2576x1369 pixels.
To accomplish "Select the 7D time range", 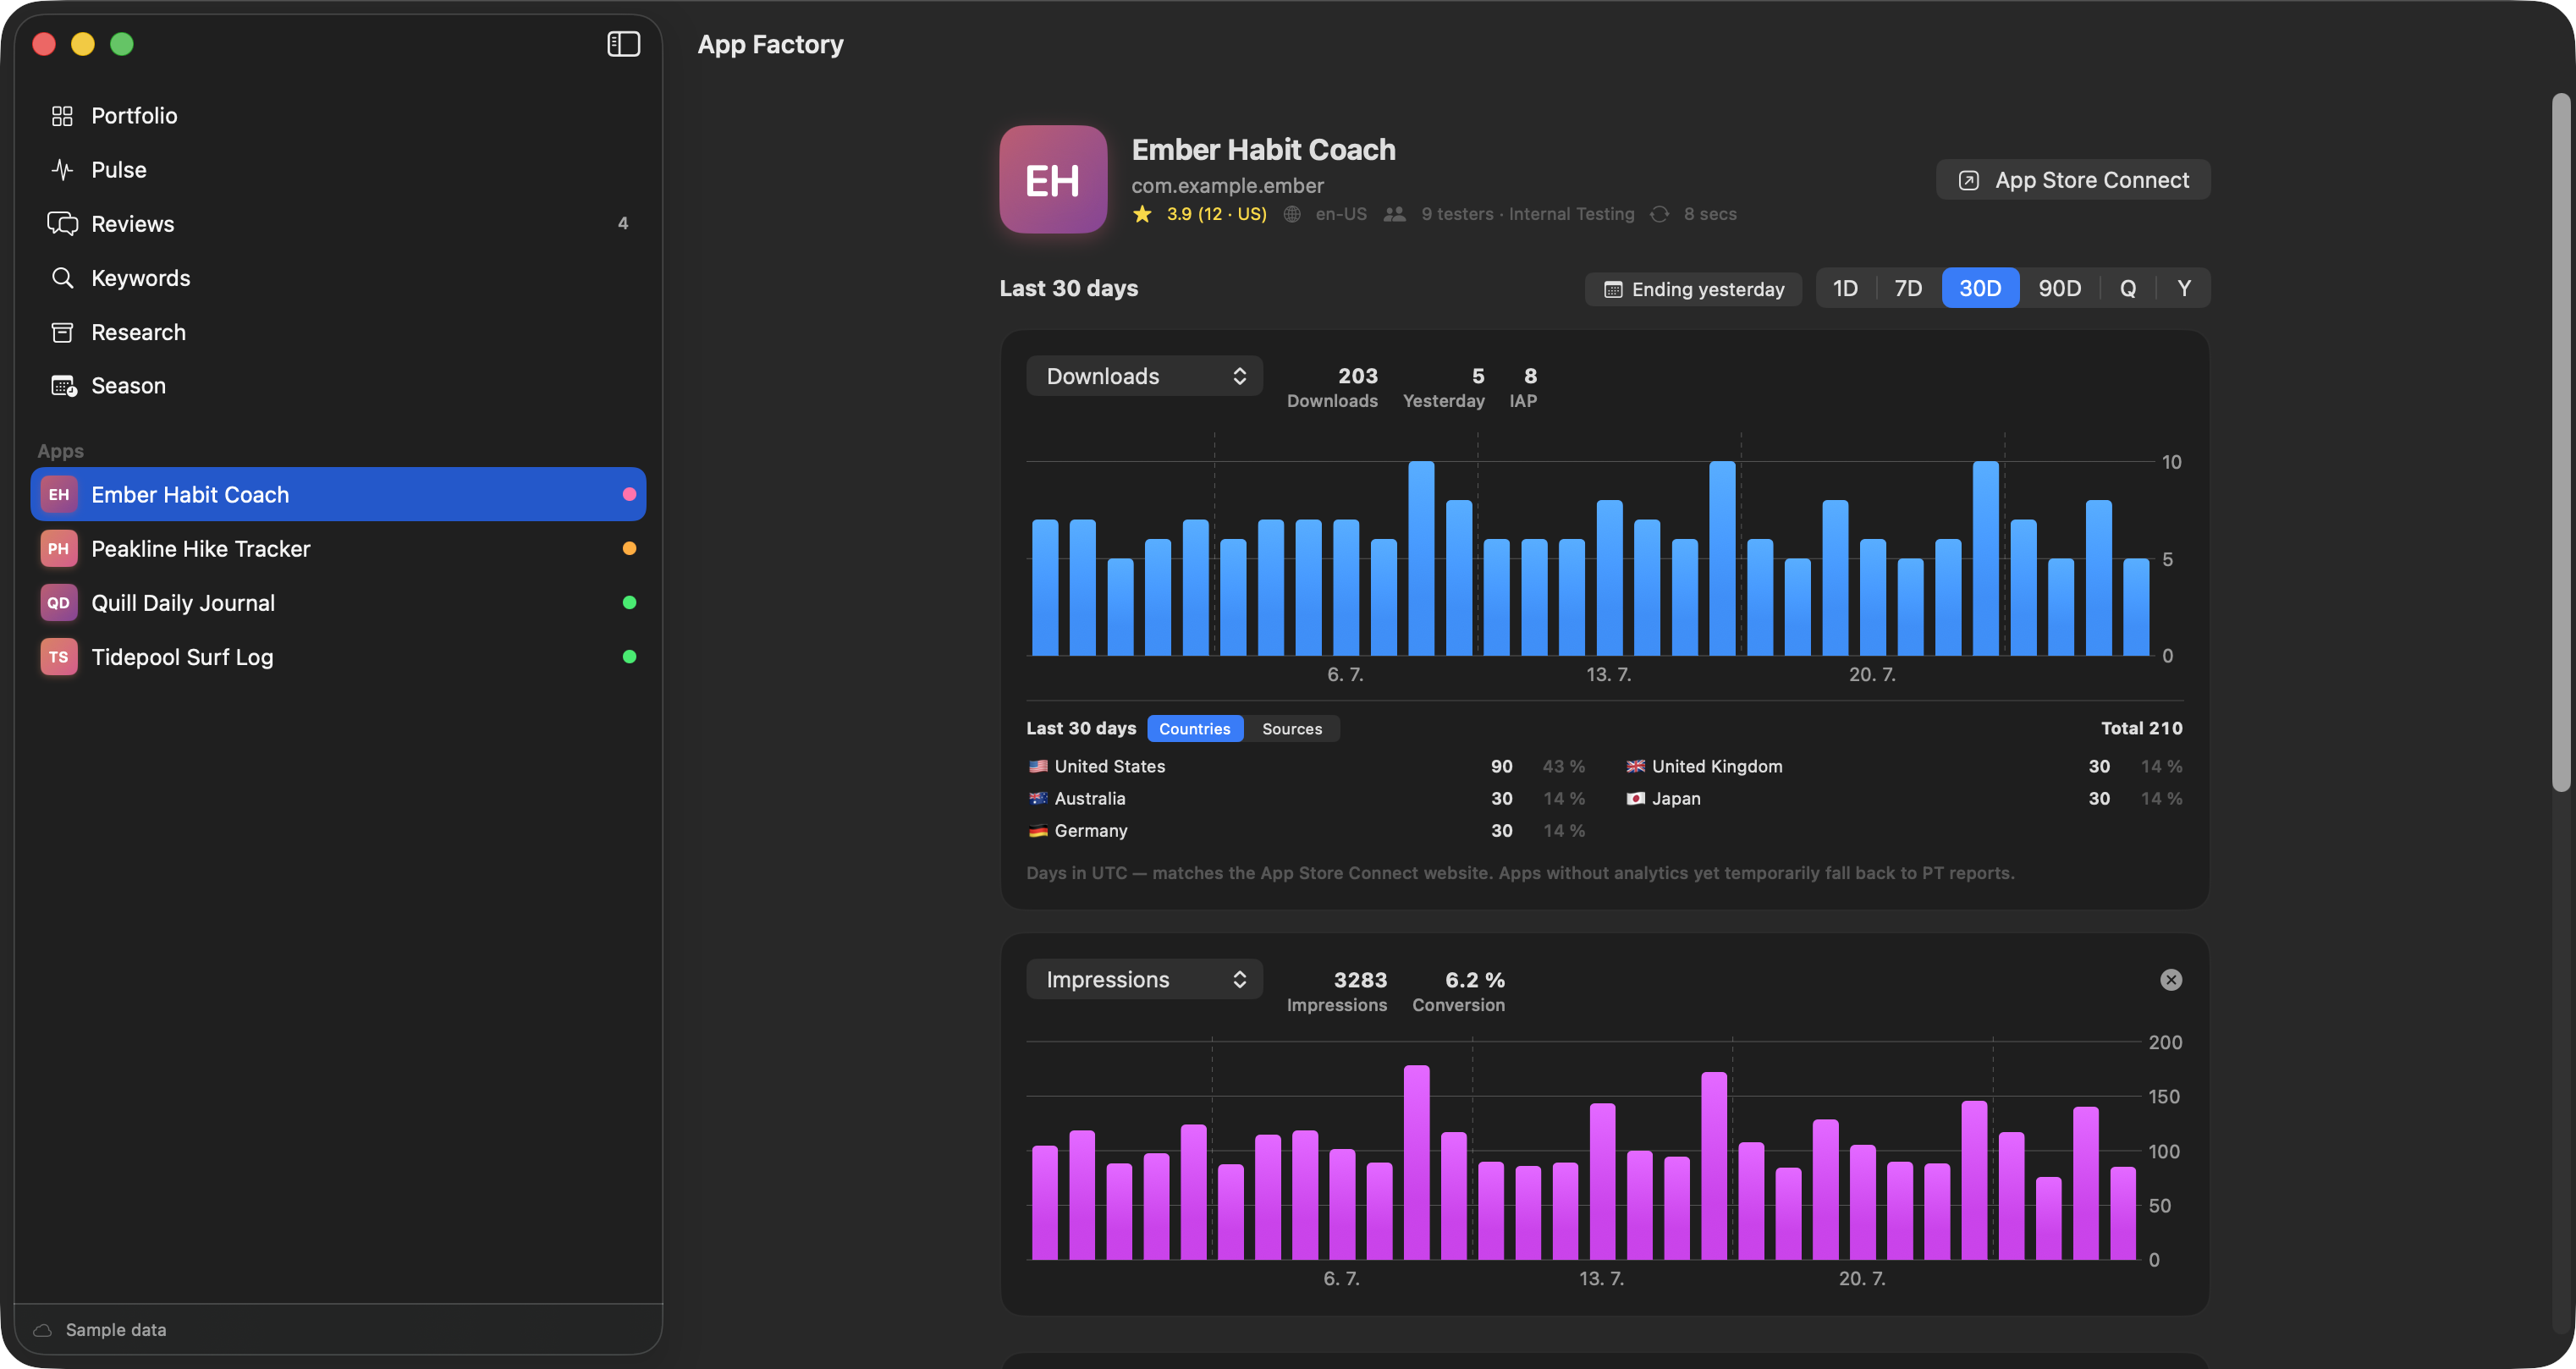I will click(x=1908, y=289).
